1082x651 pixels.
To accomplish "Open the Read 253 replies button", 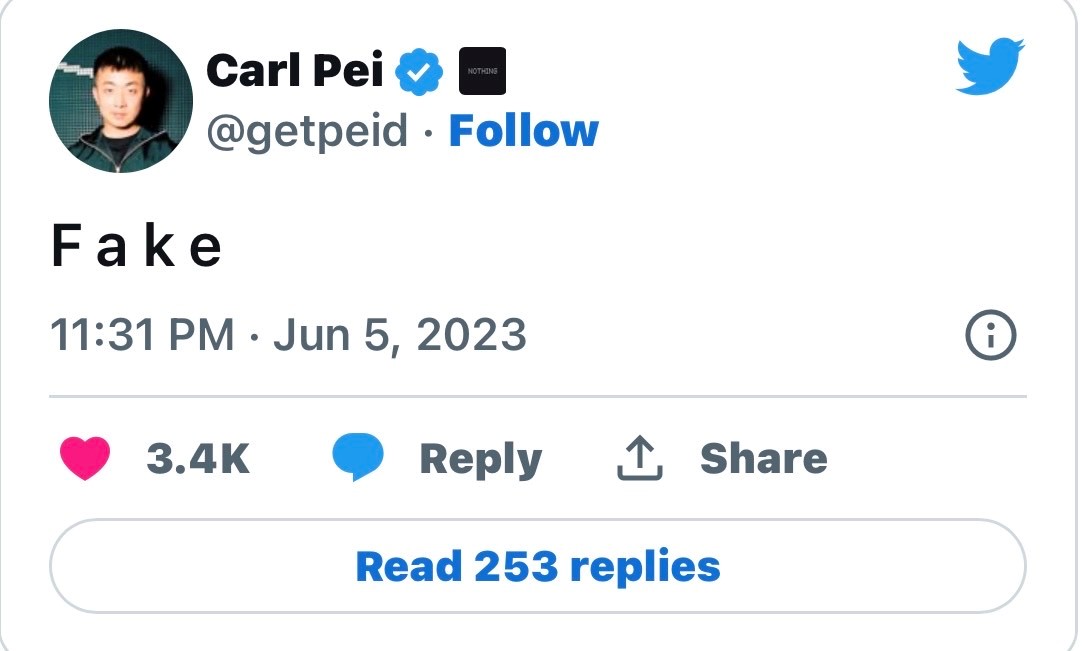I will (x=538, y=566).
